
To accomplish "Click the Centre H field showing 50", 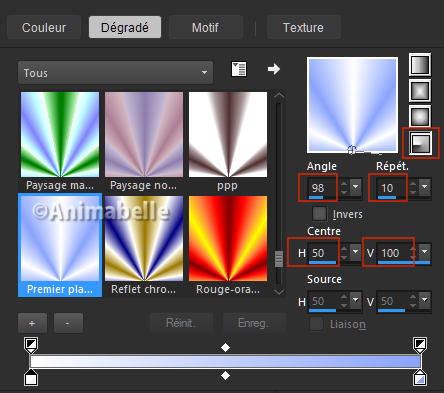I will [x=322, y=253].
